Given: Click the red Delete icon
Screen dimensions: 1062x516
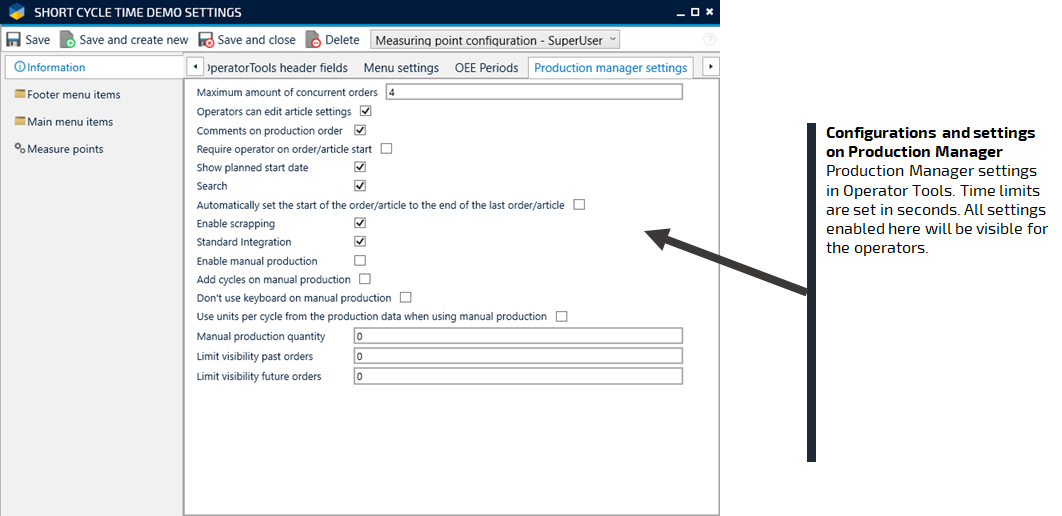Looking at the screenshot, I should point(313,40).
